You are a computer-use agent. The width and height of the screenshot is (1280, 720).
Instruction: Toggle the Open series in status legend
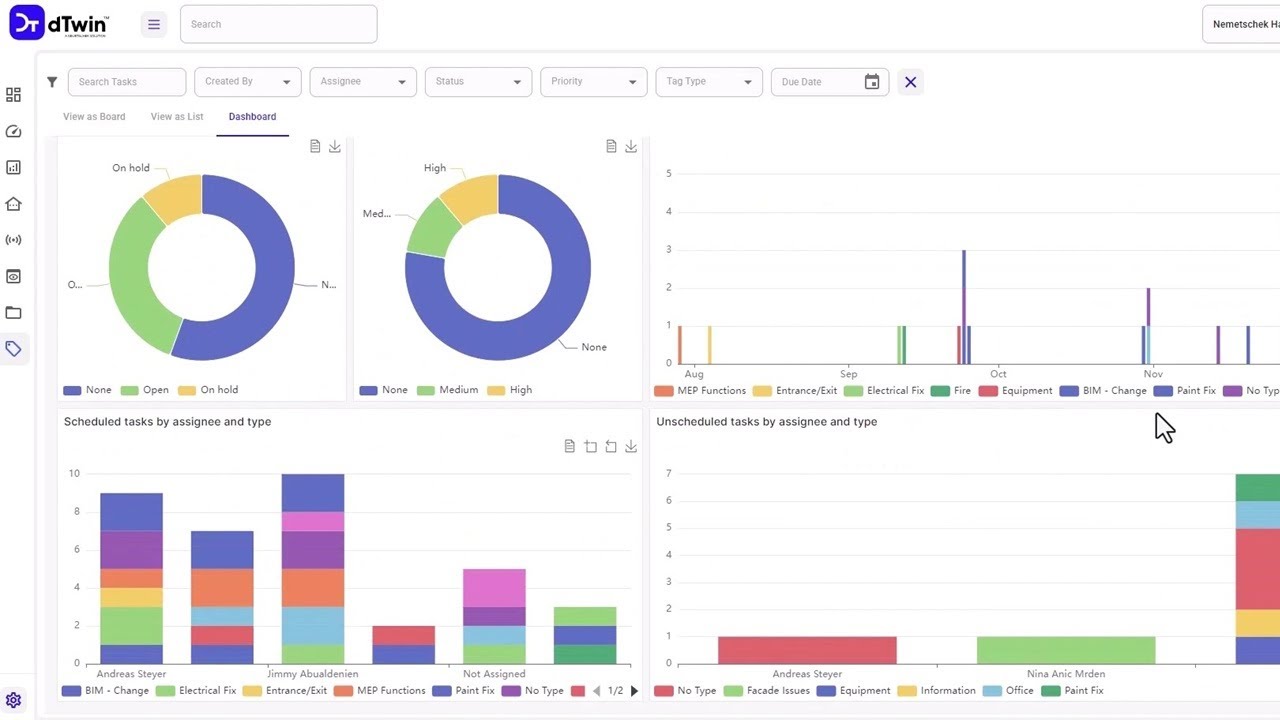145,390
